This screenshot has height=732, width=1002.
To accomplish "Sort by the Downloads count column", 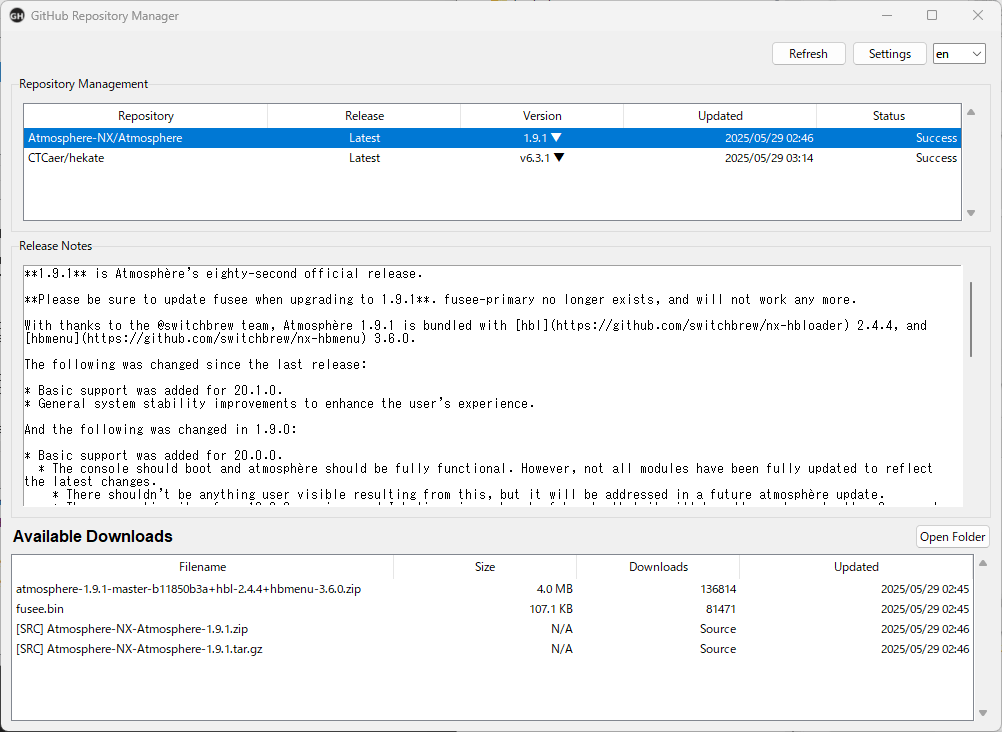I will 658,566.
